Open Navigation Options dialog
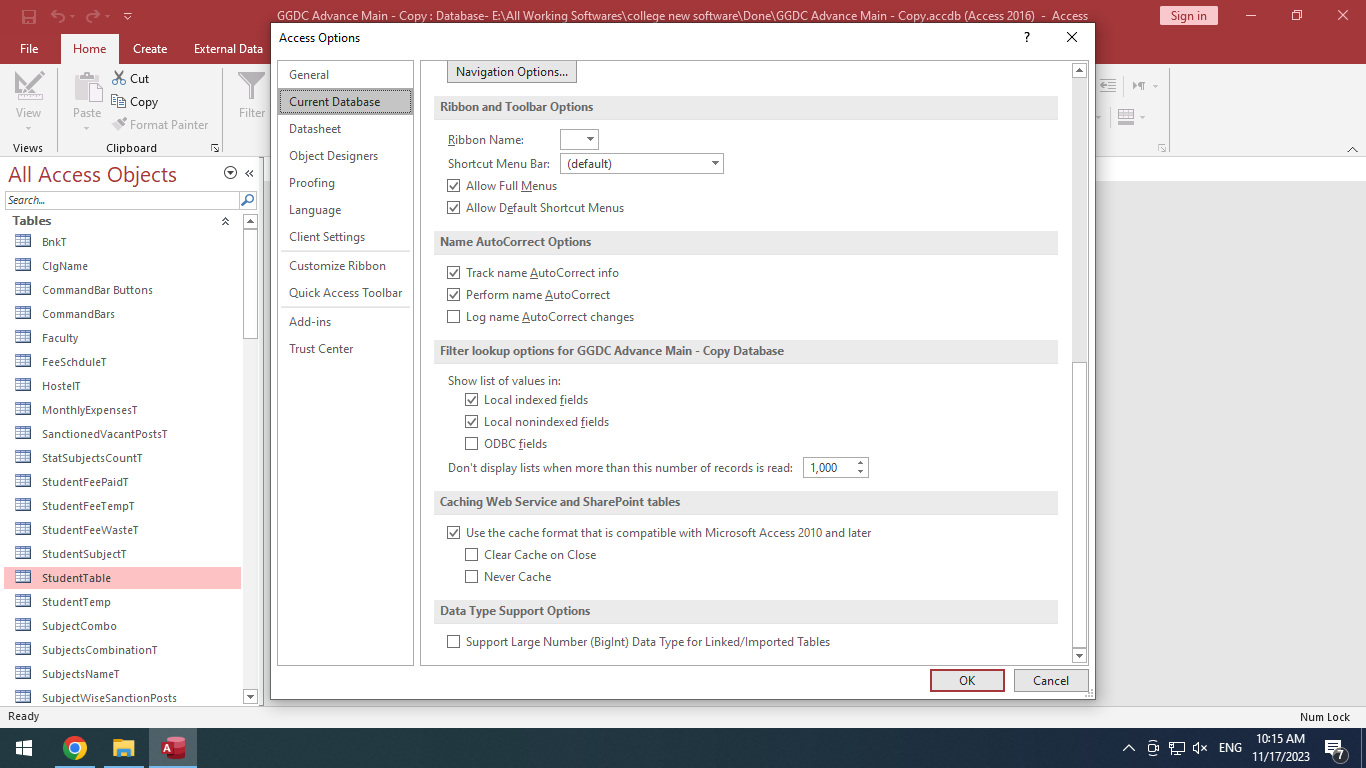Image resolution: width=1366 pixels, height=768 pixels. click(512, 72)
